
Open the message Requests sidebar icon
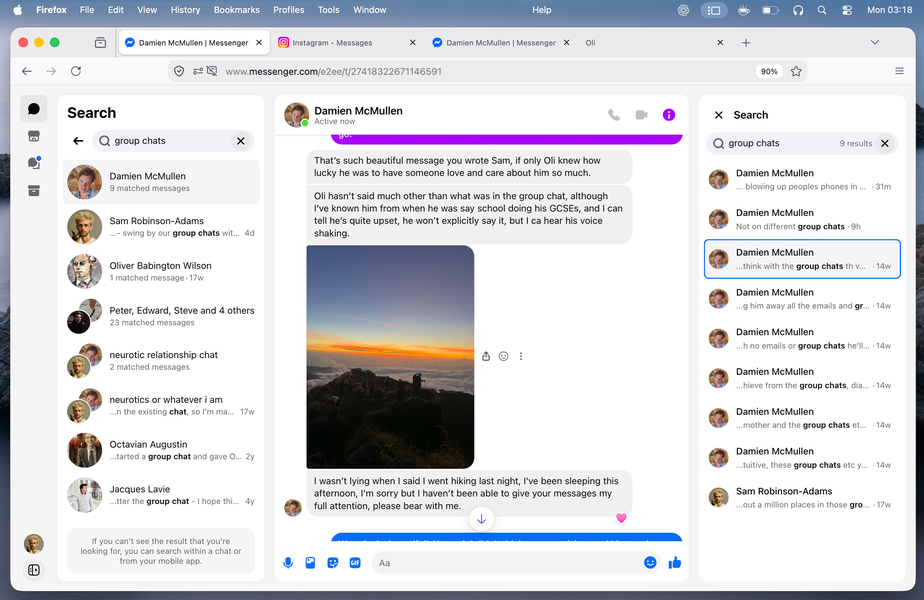34,163
